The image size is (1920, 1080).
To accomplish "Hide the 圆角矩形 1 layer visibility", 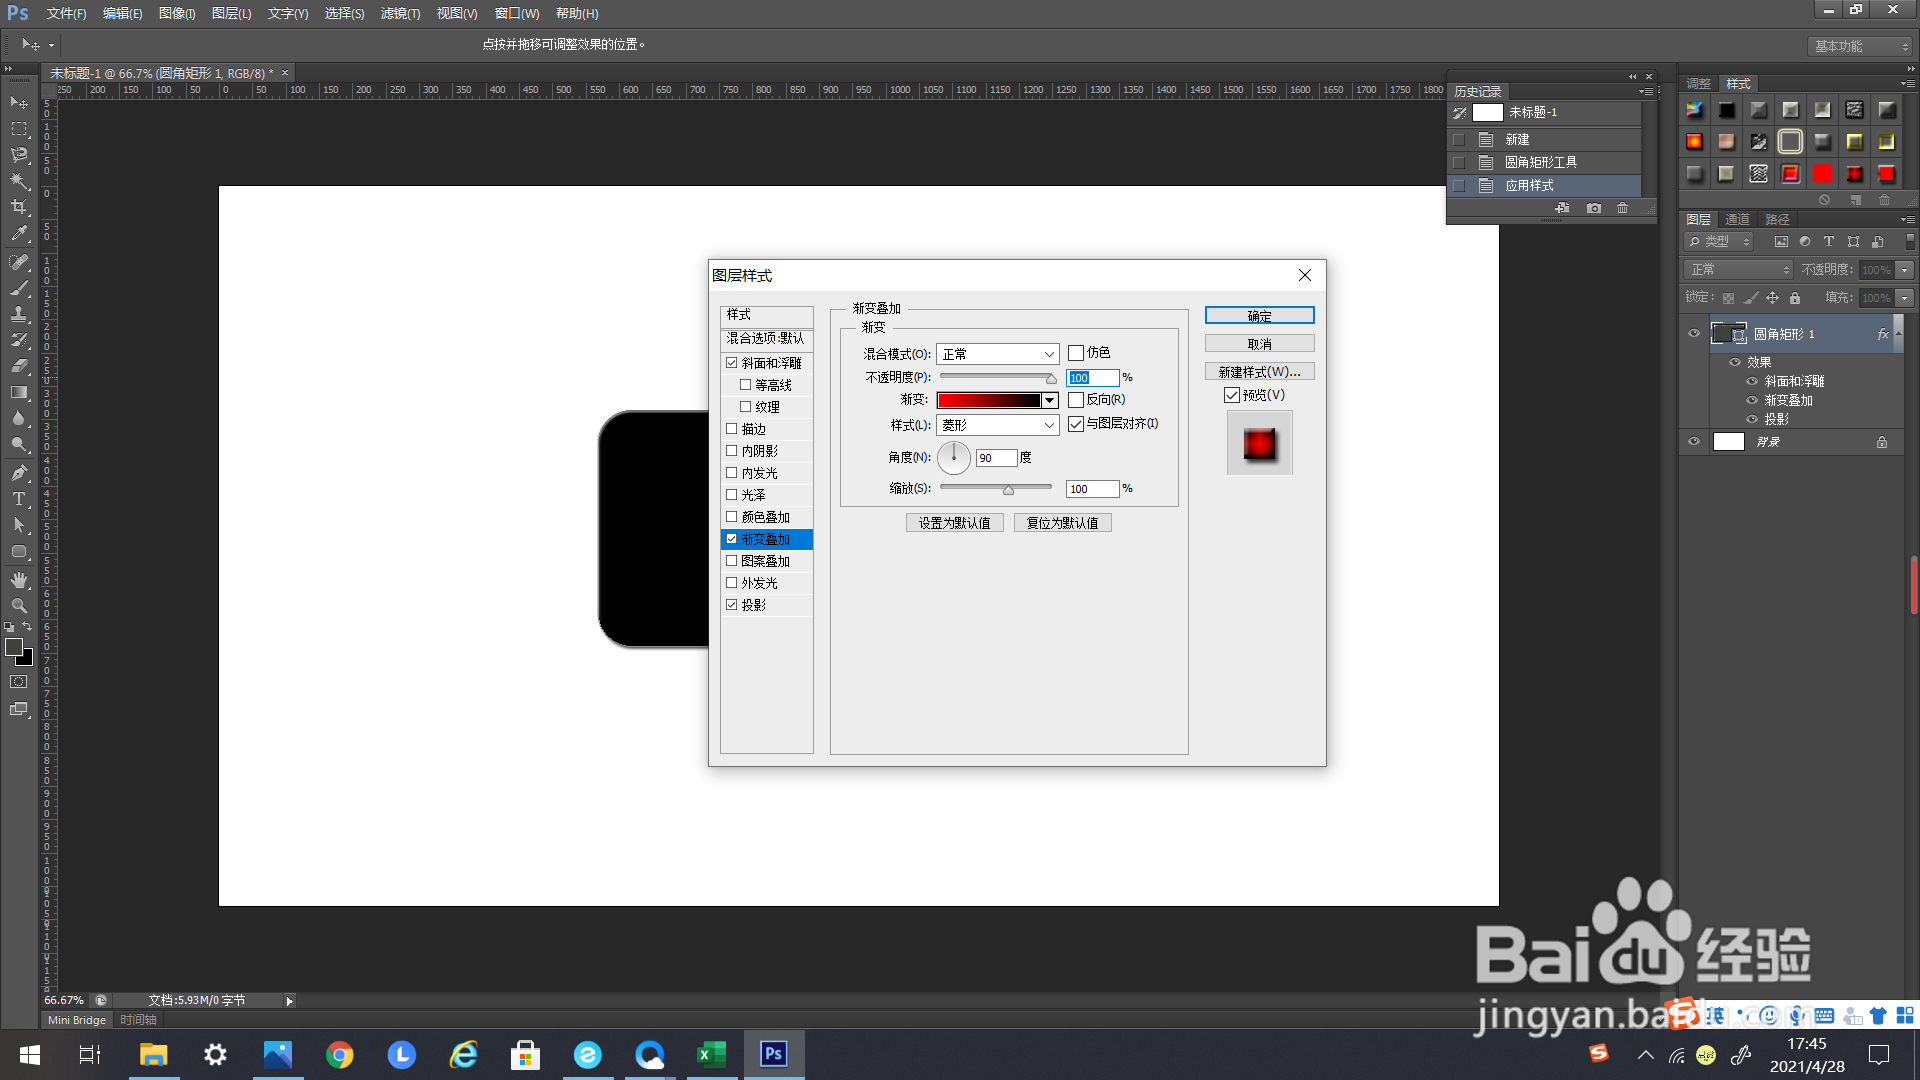I will (x=1694, y=334).
